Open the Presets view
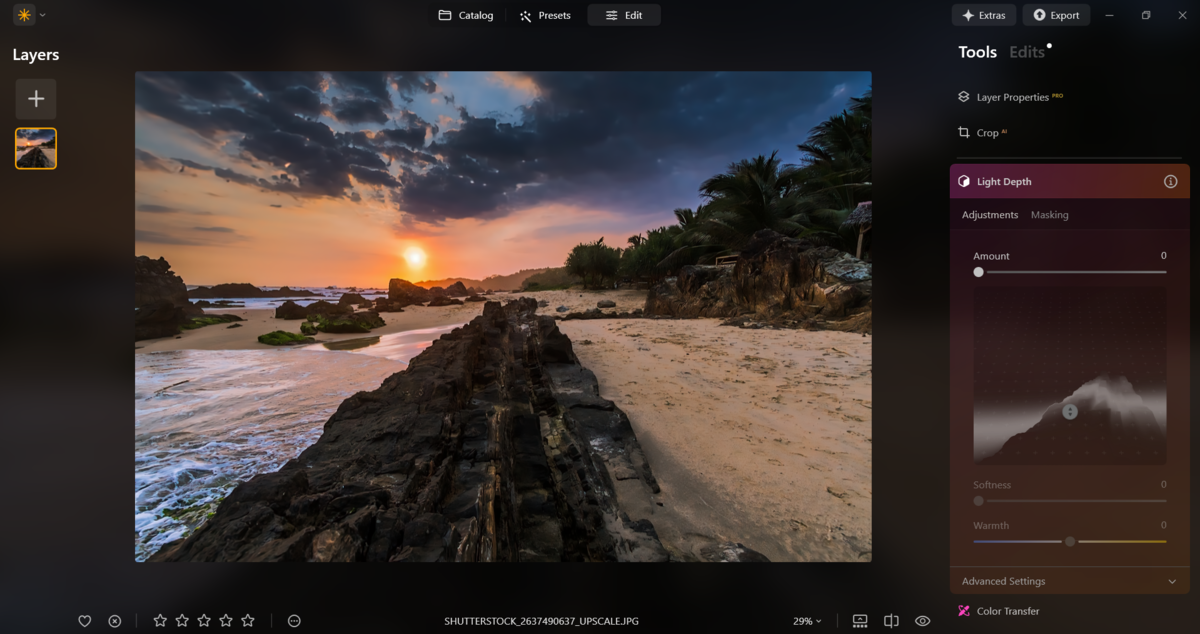 pos(545,15)
